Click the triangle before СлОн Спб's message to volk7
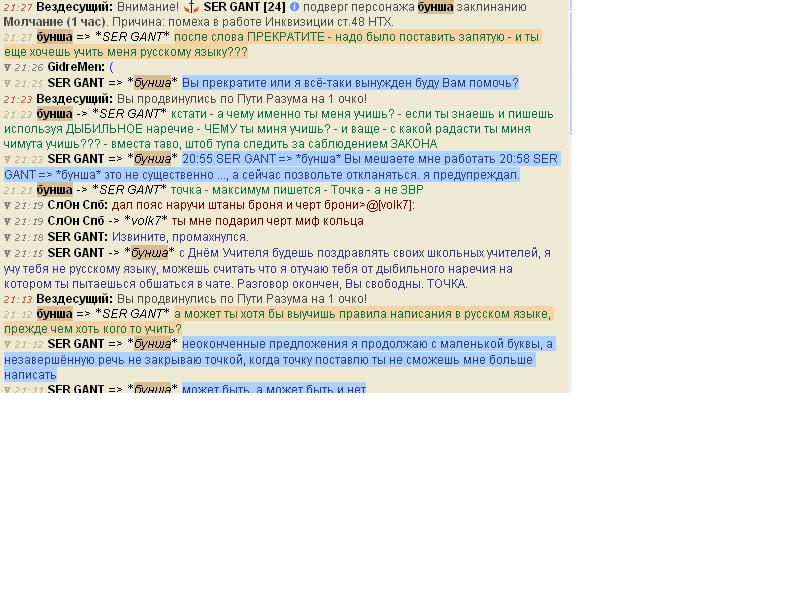 tap(7, 221)
